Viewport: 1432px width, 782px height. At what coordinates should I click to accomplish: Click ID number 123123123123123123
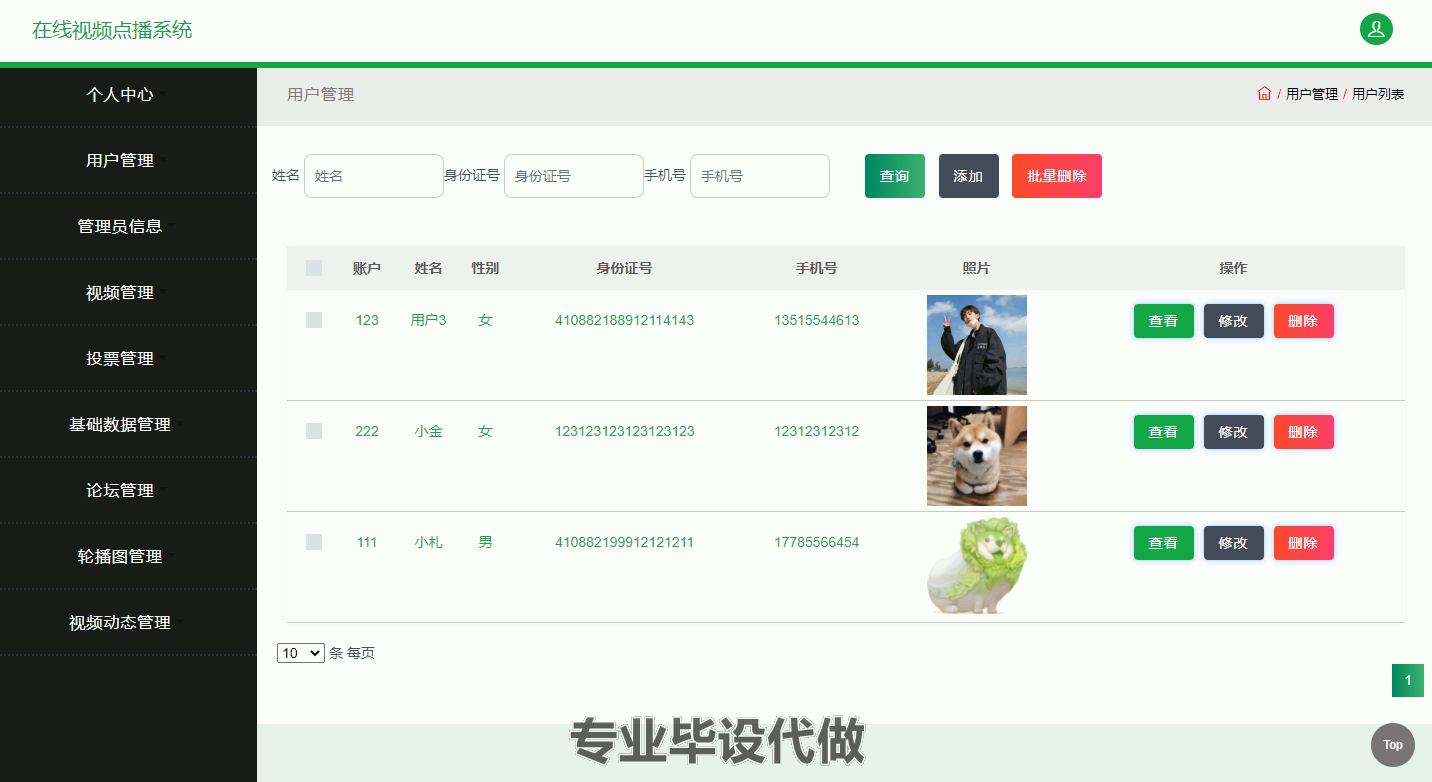625,431
